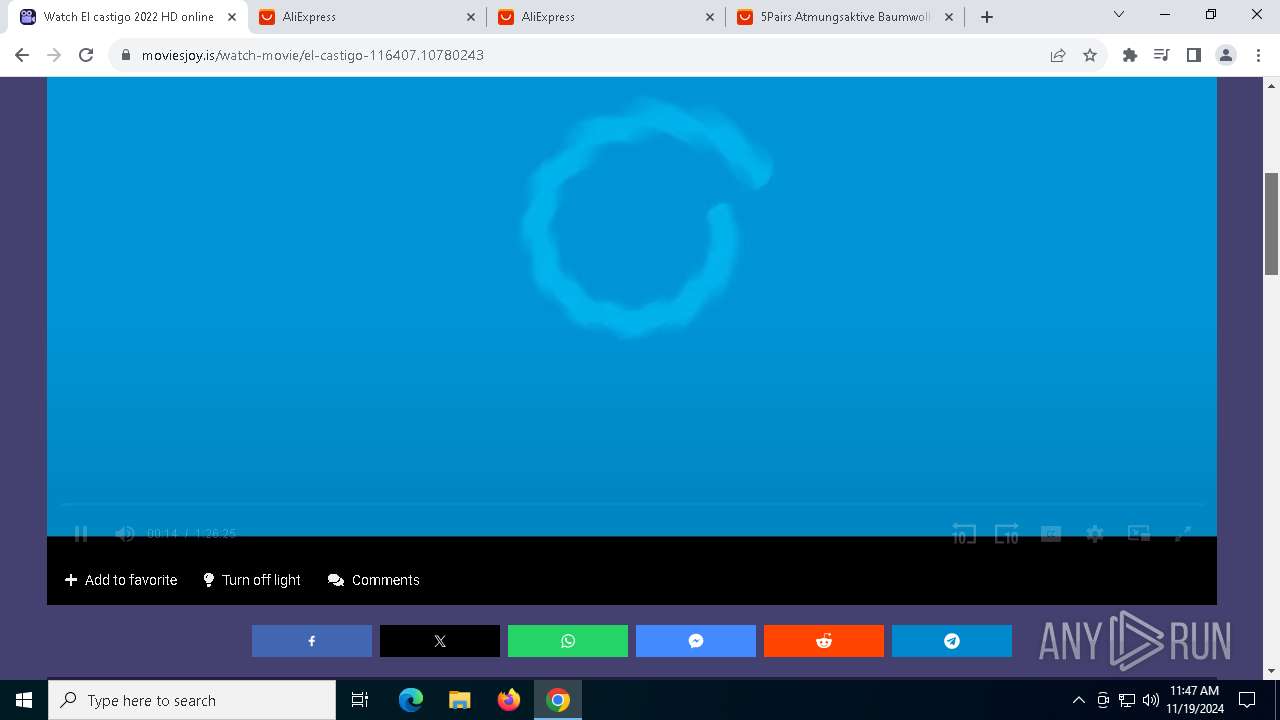Click the page vertical scrollbar thumb
The height and width of the screenshot is (720, 1280).
pyautogui.click(x=1271, y=223)
